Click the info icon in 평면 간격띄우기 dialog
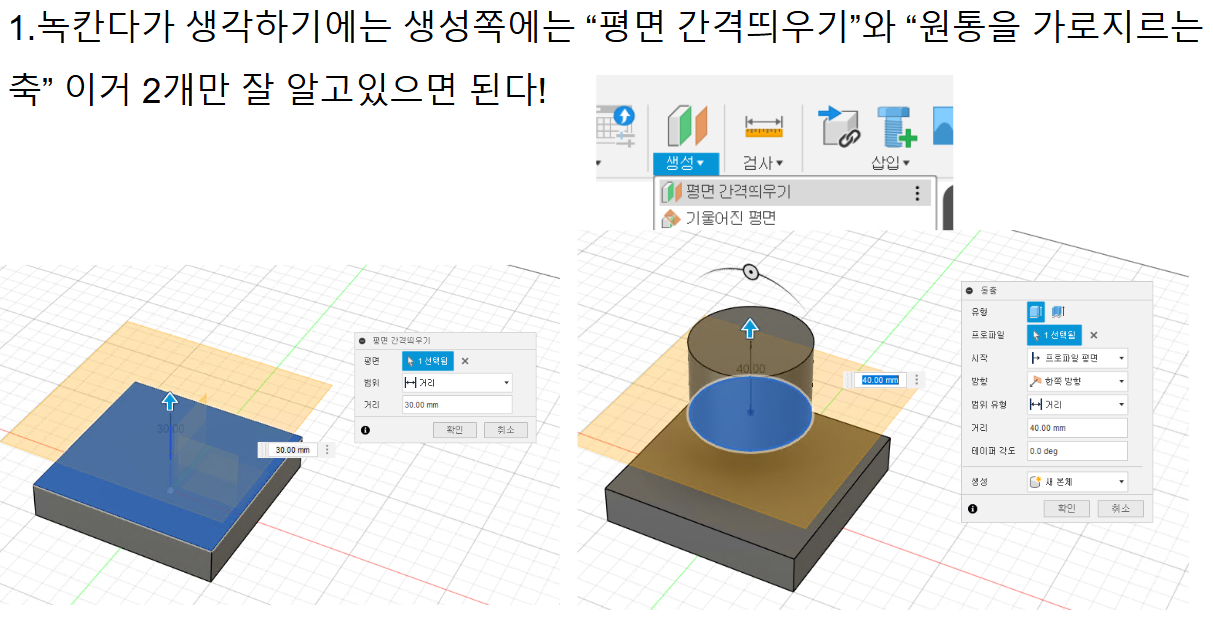The height and width of the screenshot is (619, 1213). click(x=365, y=429)
